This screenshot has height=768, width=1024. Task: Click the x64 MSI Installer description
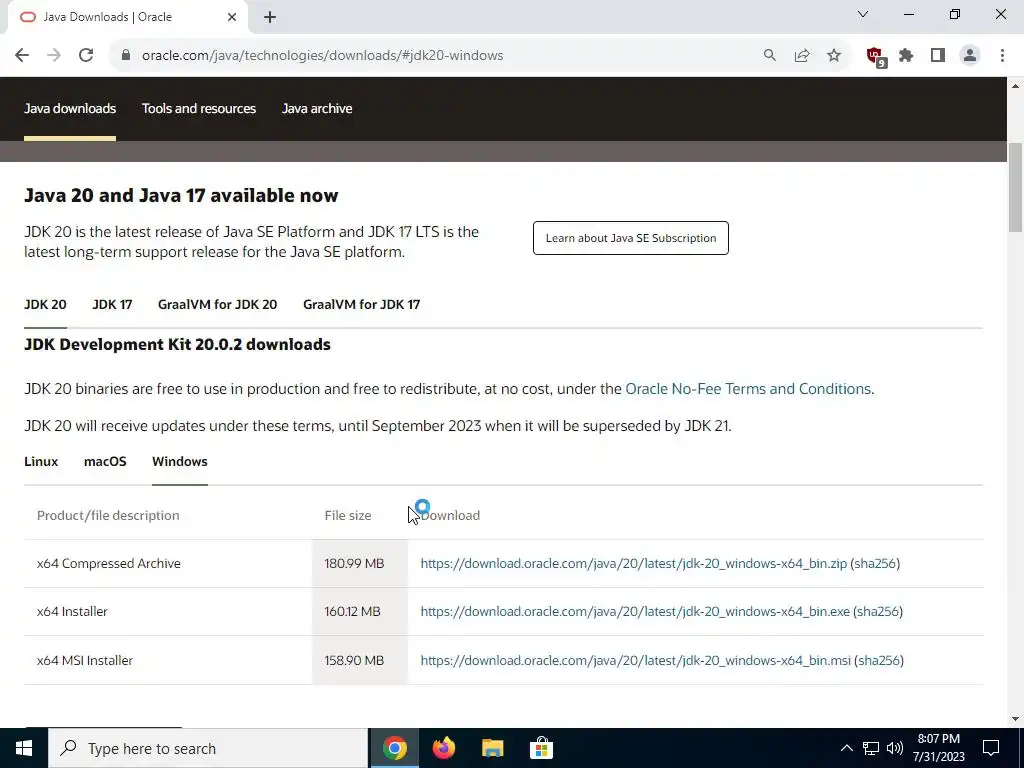click(x=85, y=660)
